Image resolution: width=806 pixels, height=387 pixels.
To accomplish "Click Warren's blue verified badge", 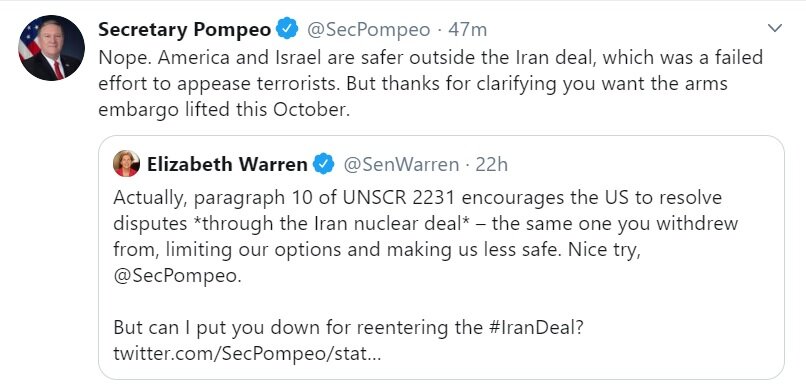I will click(x=324, y=164).
